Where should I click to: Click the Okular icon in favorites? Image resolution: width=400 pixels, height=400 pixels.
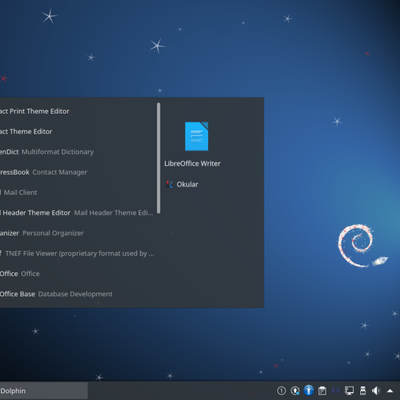tap(170, 184)
